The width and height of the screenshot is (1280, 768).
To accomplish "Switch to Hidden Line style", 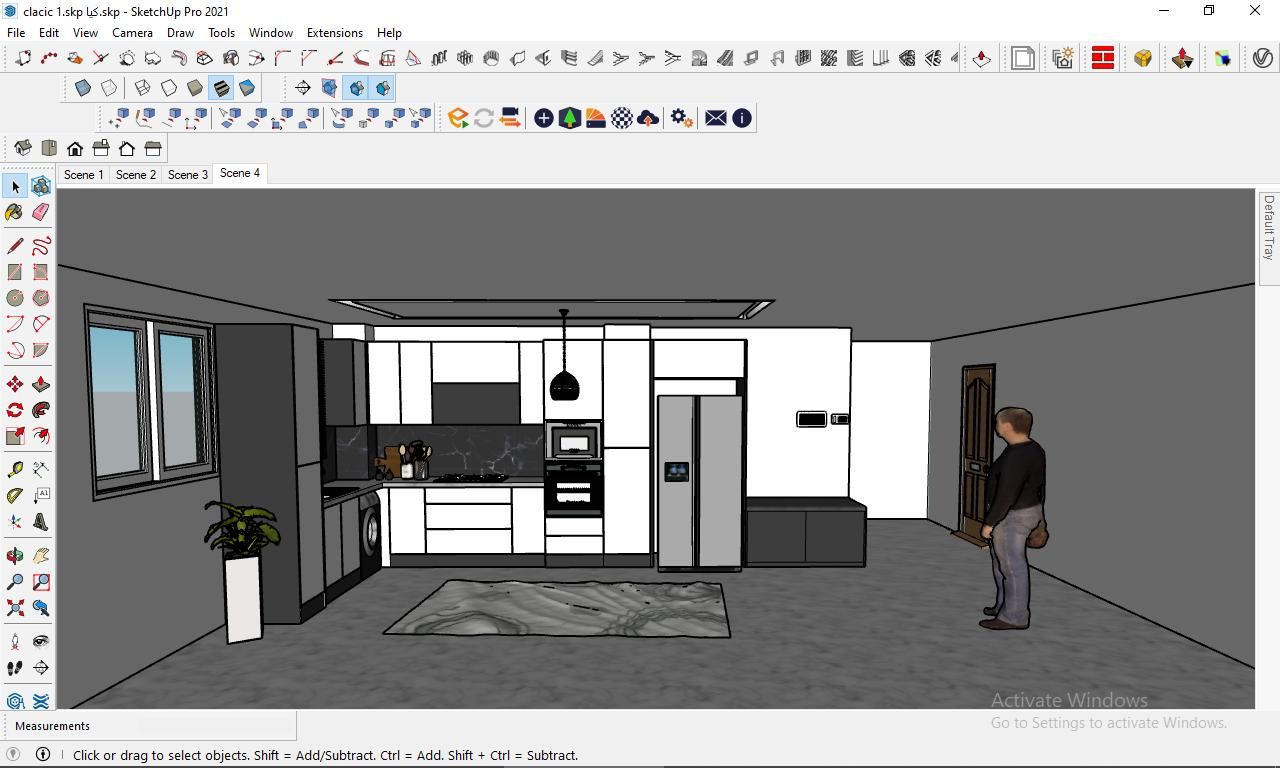I will coord(169,88).
